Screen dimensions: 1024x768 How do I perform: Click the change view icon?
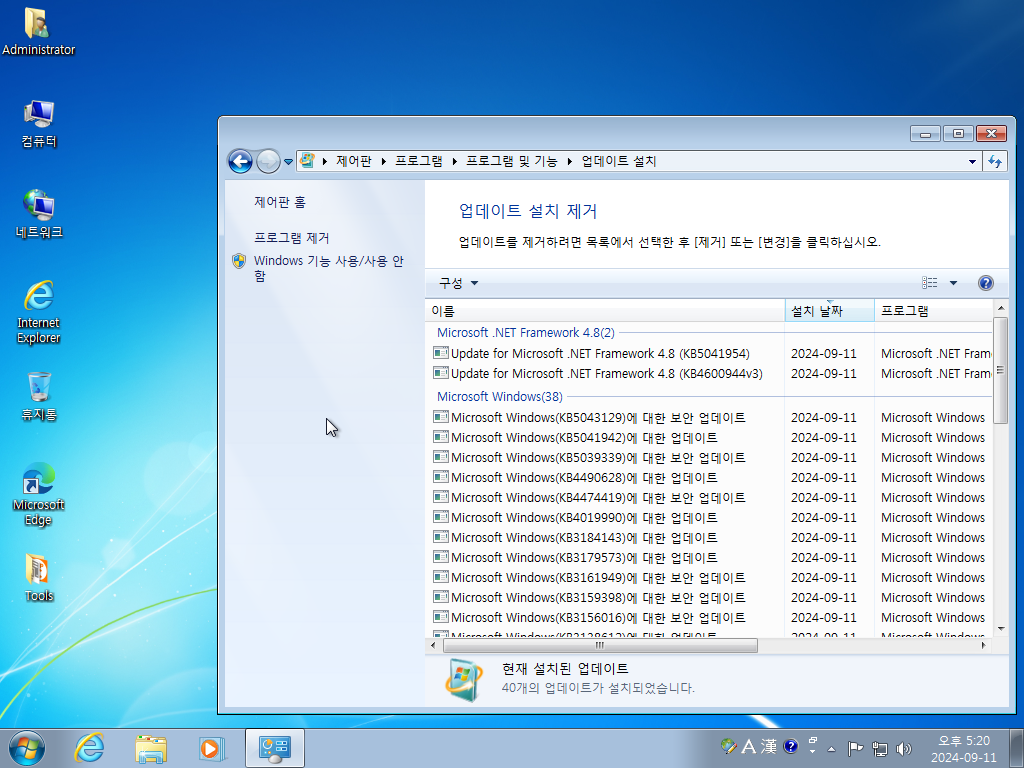(x=929, y=283)
